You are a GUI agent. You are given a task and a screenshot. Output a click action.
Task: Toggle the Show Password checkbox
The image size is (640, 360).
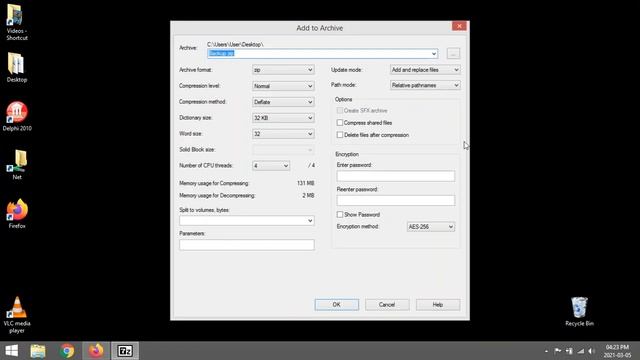tap(340, 214)
